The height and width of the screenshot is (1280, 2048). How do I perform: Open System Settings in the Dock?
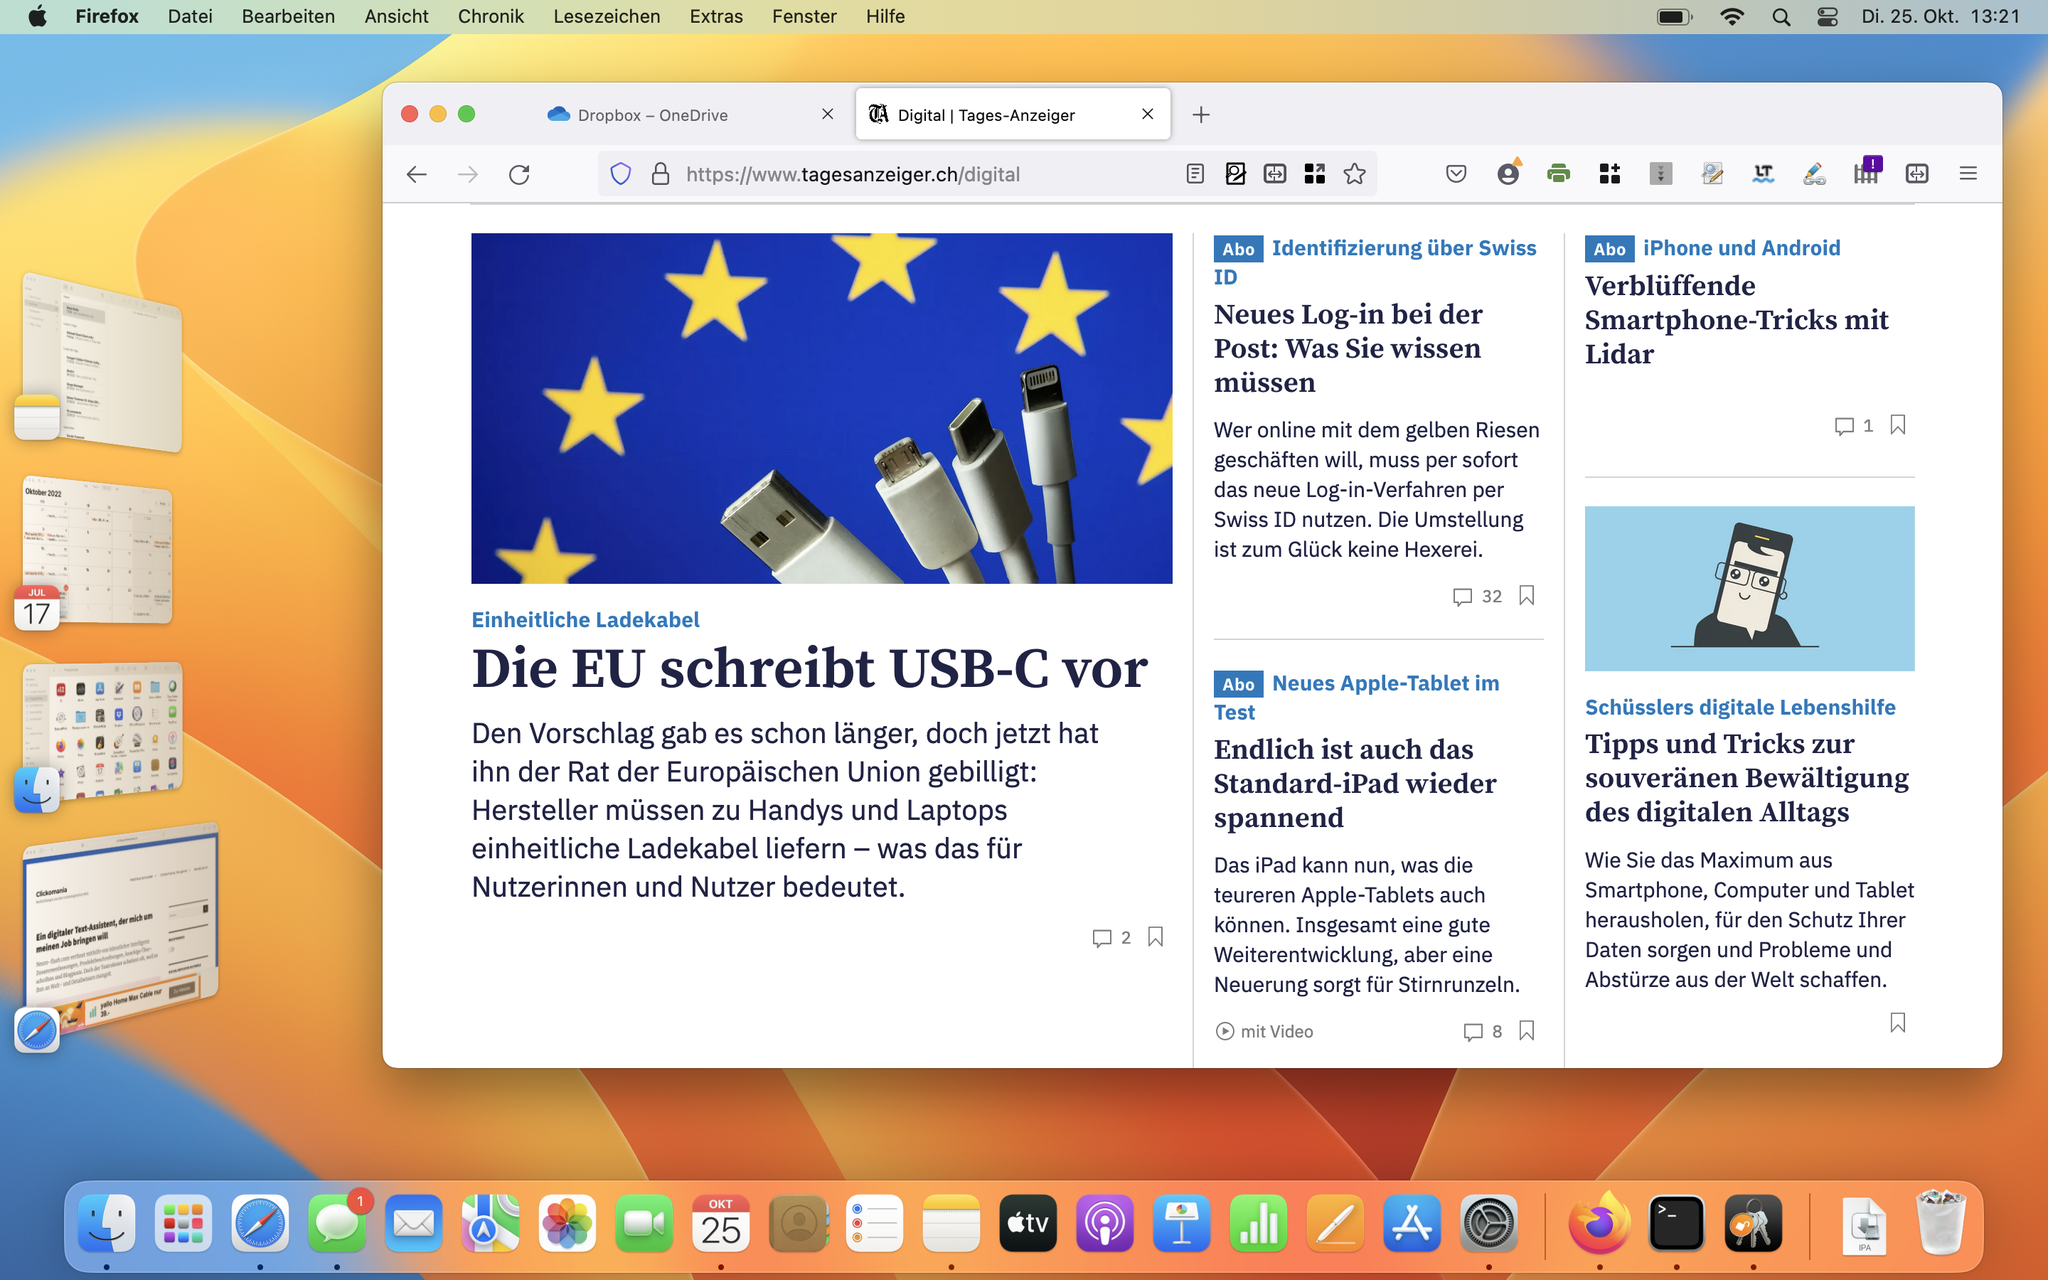[1489, 1223]
